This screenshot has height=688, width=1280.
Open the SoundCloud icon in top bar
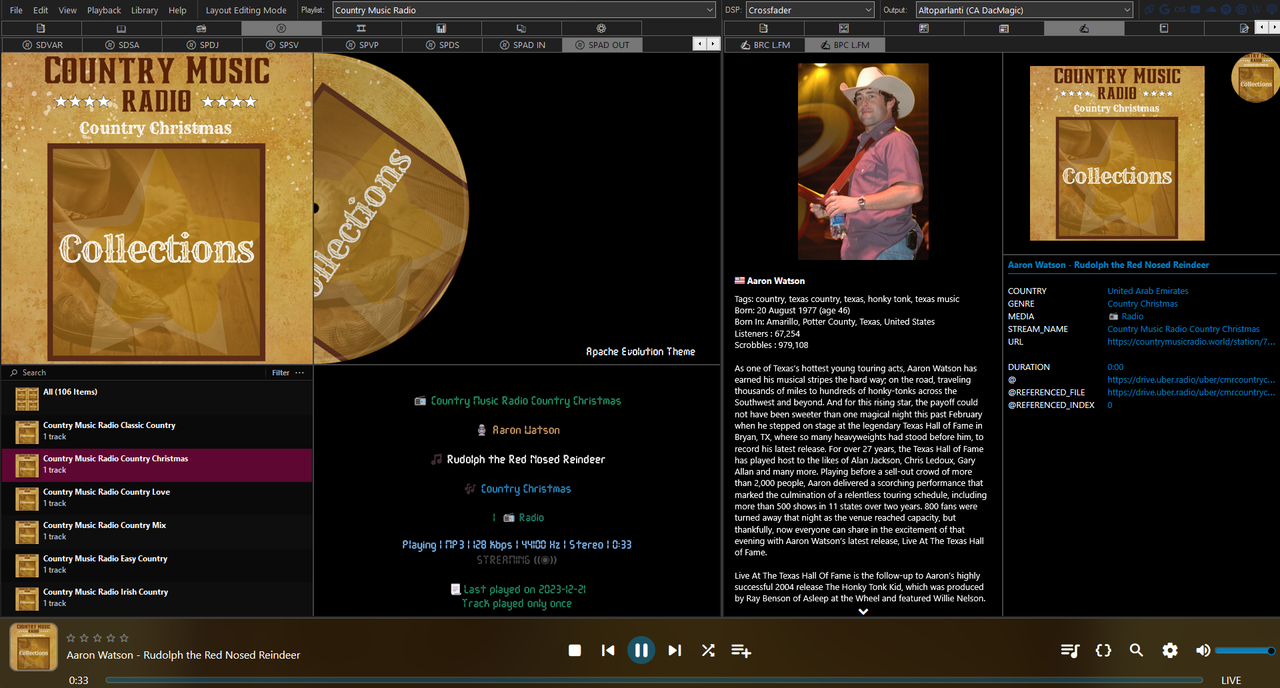(1210, 9)
